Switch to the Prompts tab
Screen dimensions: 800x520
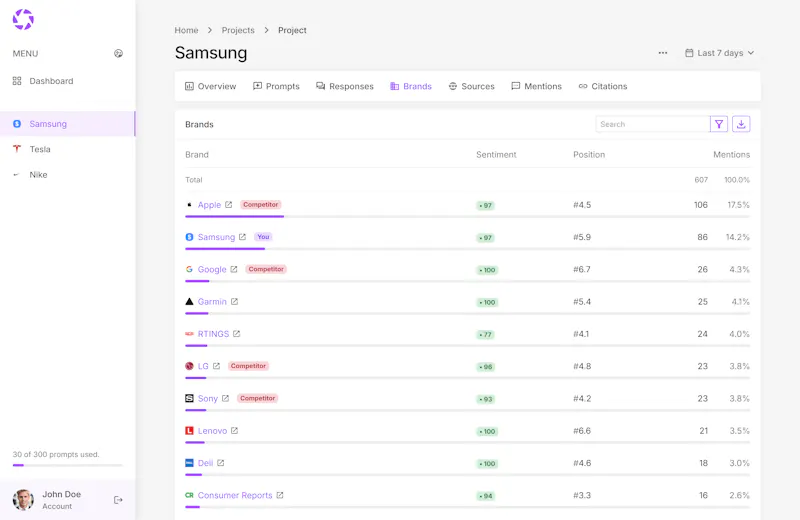coord(277,86)
